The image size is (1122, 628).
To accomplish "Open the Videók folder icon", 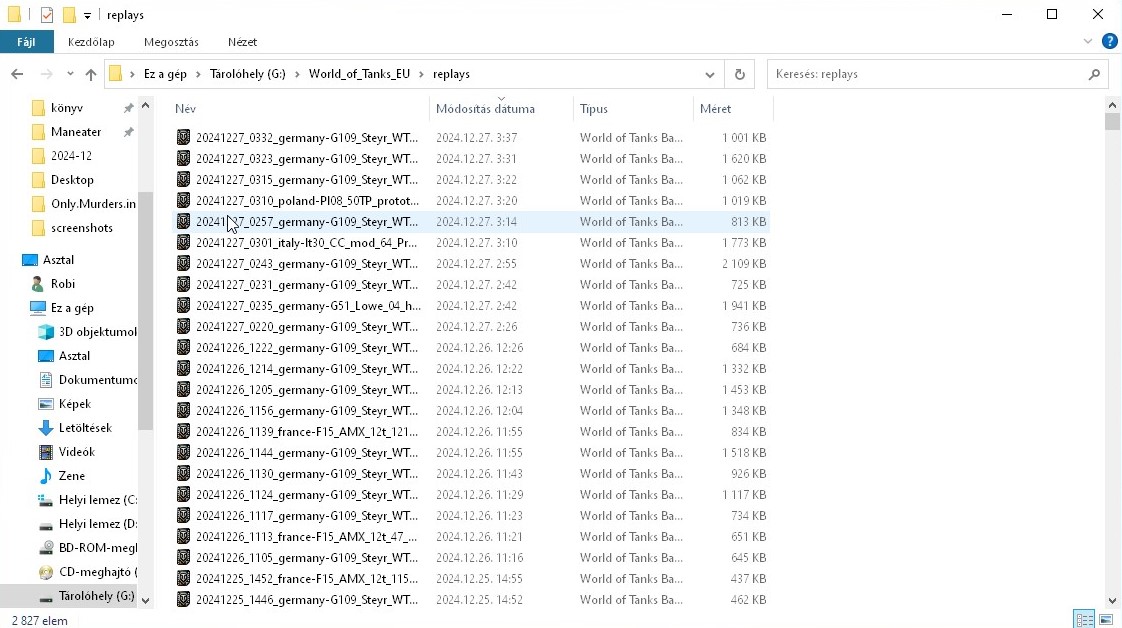I will (x=46, y=452).
